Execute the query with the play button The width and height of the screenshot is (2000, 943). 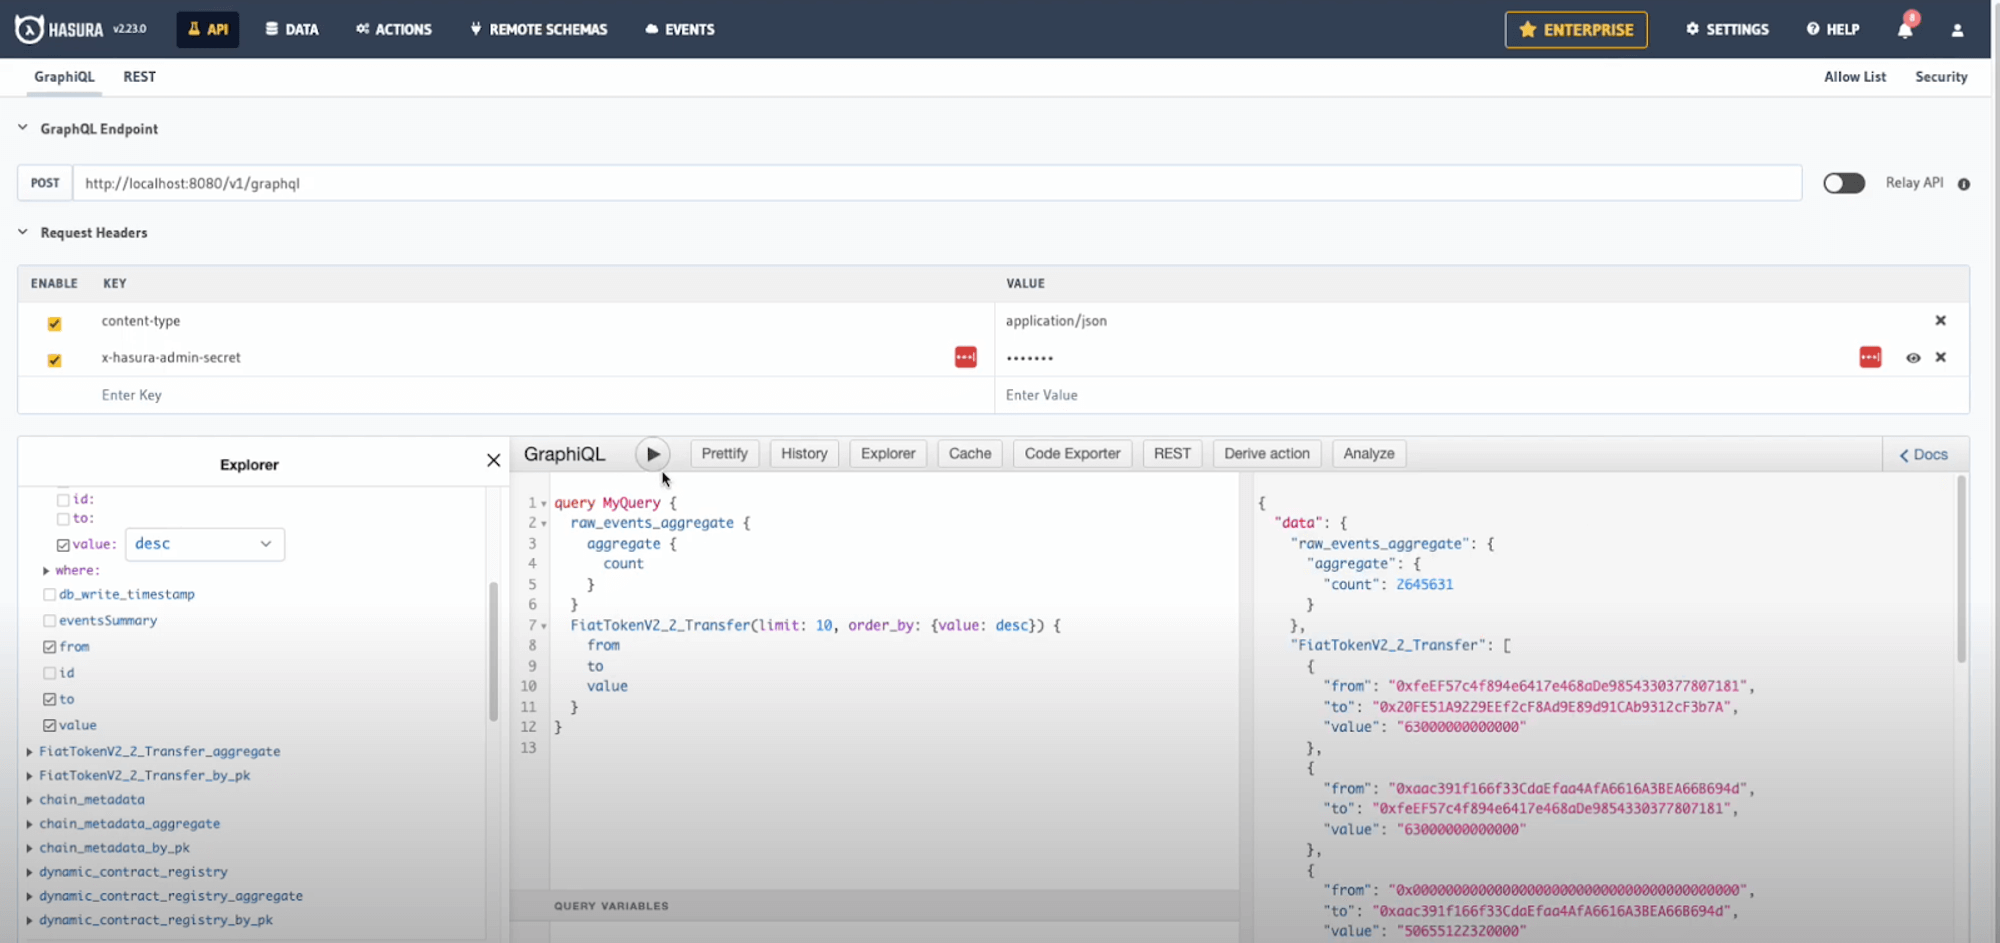tap(652, 453)
